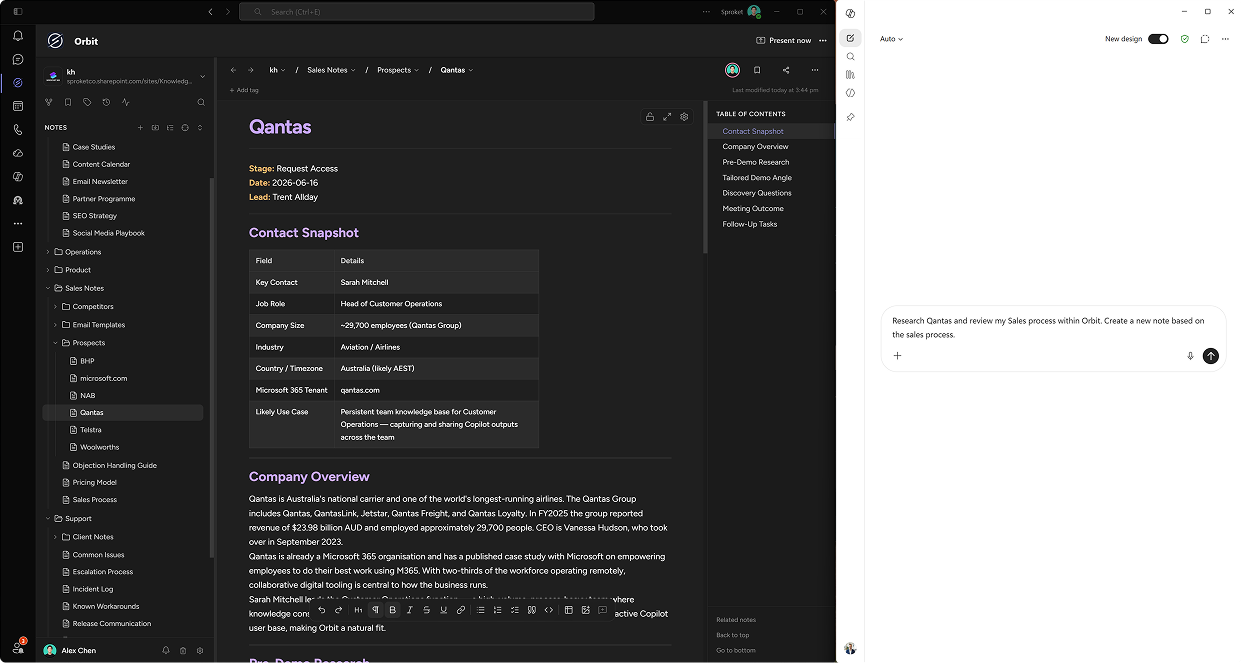Image resolution: width=1242 pixels, height=663 pixels.
Task: Jump to Follow-Up Tasks in contents
Action: coord(750,224)
